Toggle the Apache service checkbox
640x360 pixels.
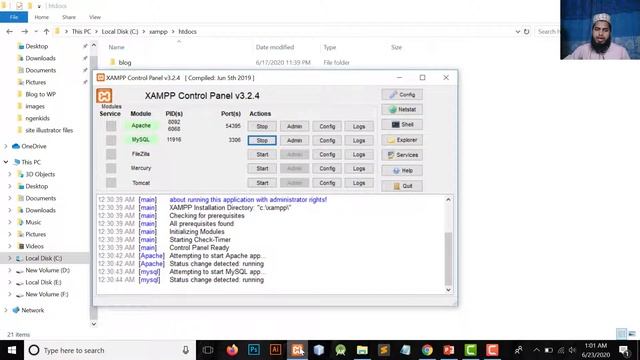tap(111, 126)
